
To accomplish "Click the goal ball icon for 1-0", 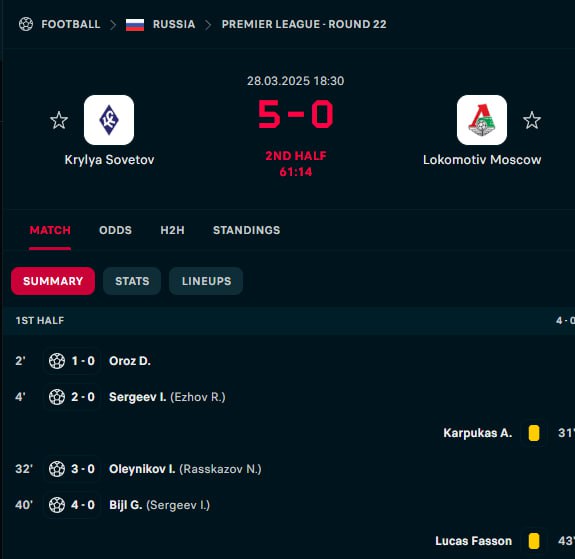I will (57, 361).
